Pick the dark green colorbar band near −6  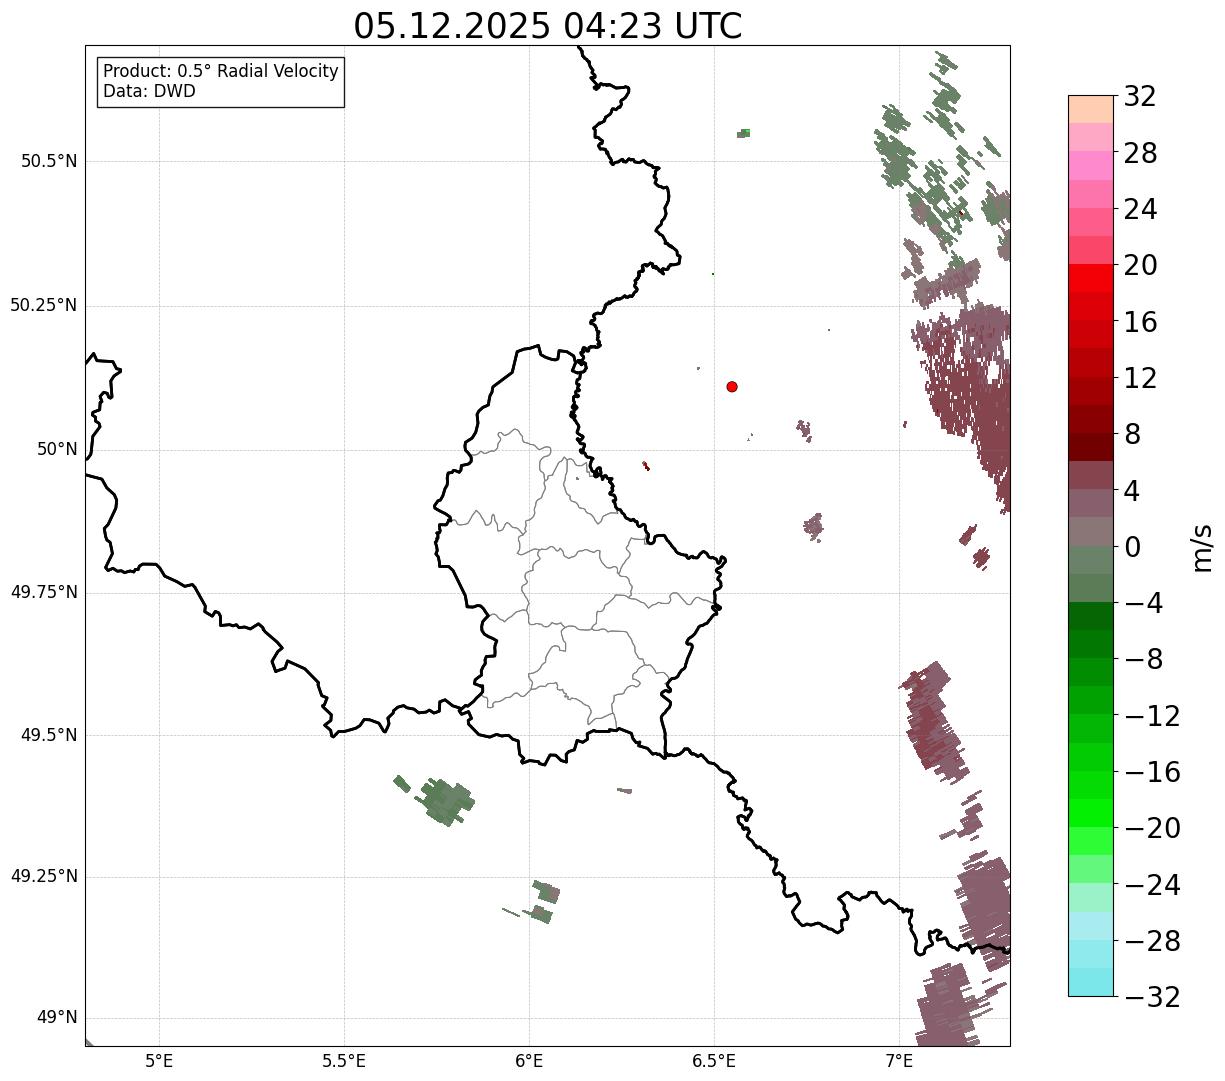click(x=1090, y=616)
